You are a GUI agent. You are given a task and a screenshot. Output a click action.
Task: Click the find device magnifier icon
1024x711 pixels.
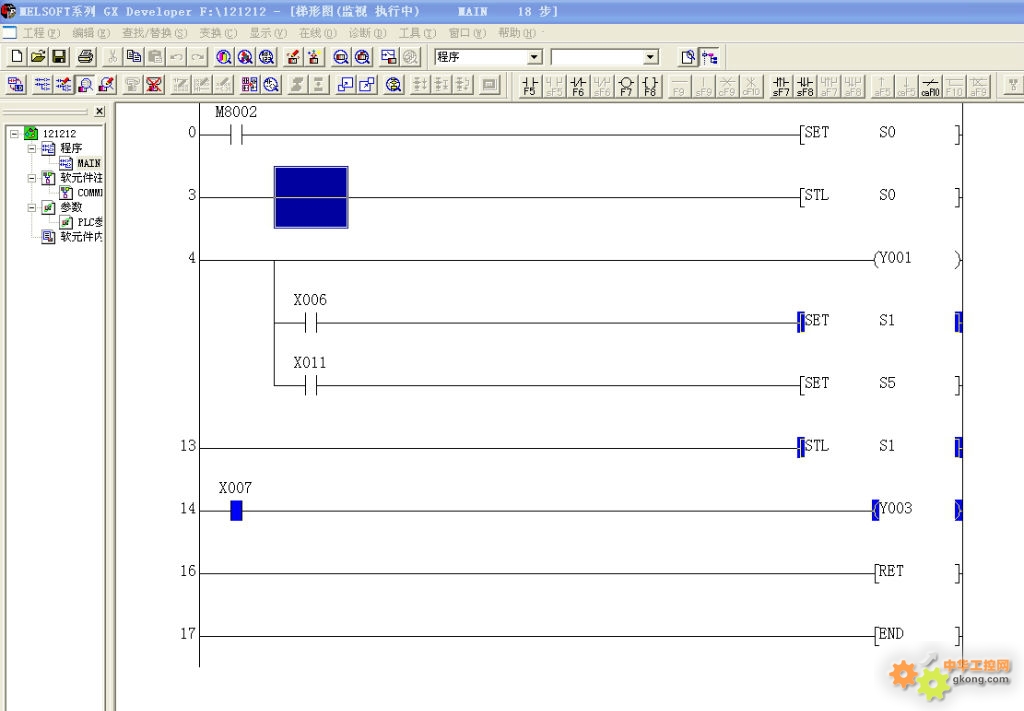[224, 57]
